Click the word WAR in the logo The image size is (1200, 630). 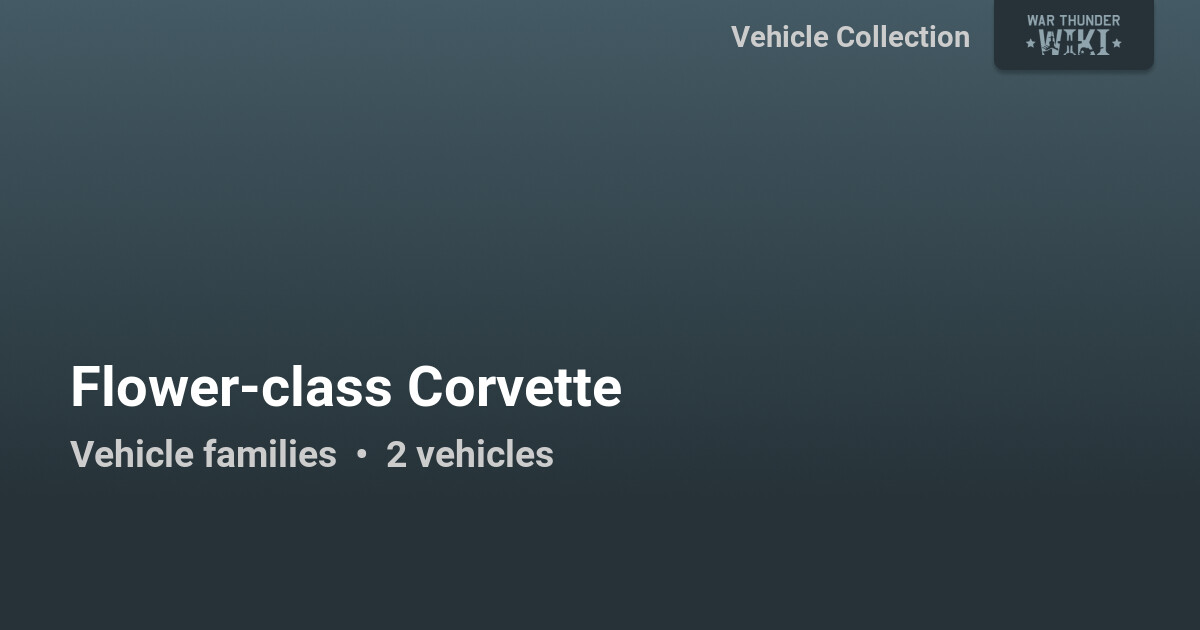1041,20
